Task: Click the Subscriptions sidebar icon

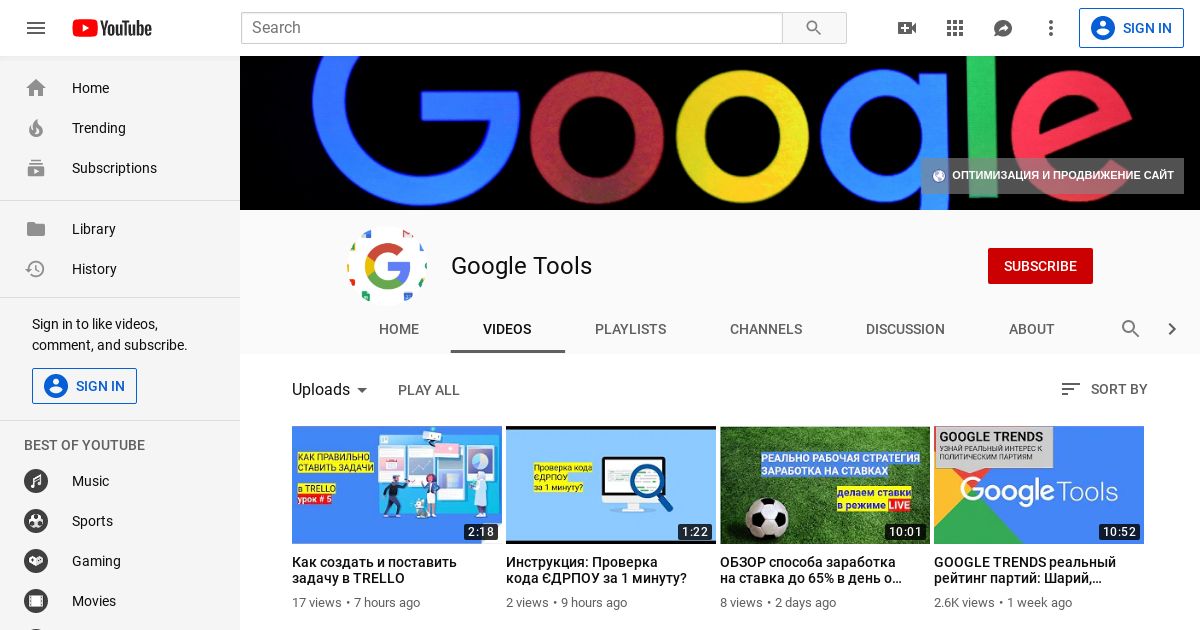Action: (x=36, y=168)
